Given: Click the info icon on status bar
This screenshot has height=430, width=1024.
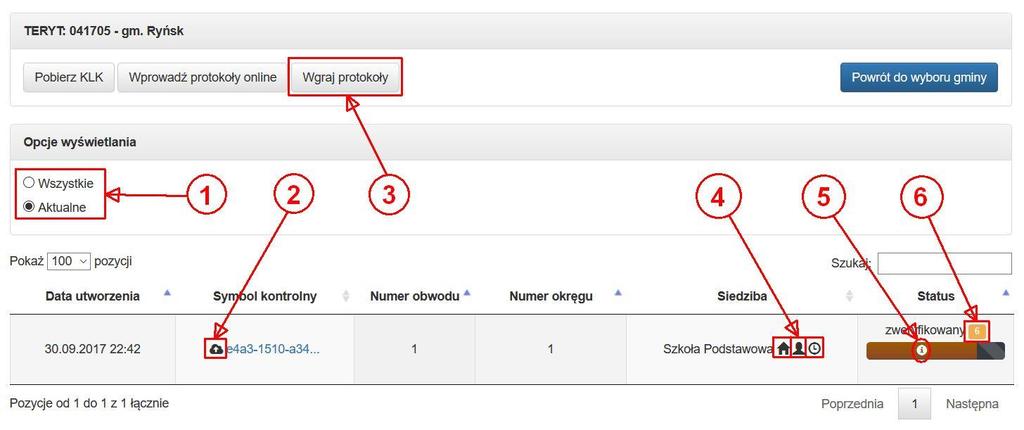Looking at the screenshot, I should pyautogui.click(x=922, y=350).
